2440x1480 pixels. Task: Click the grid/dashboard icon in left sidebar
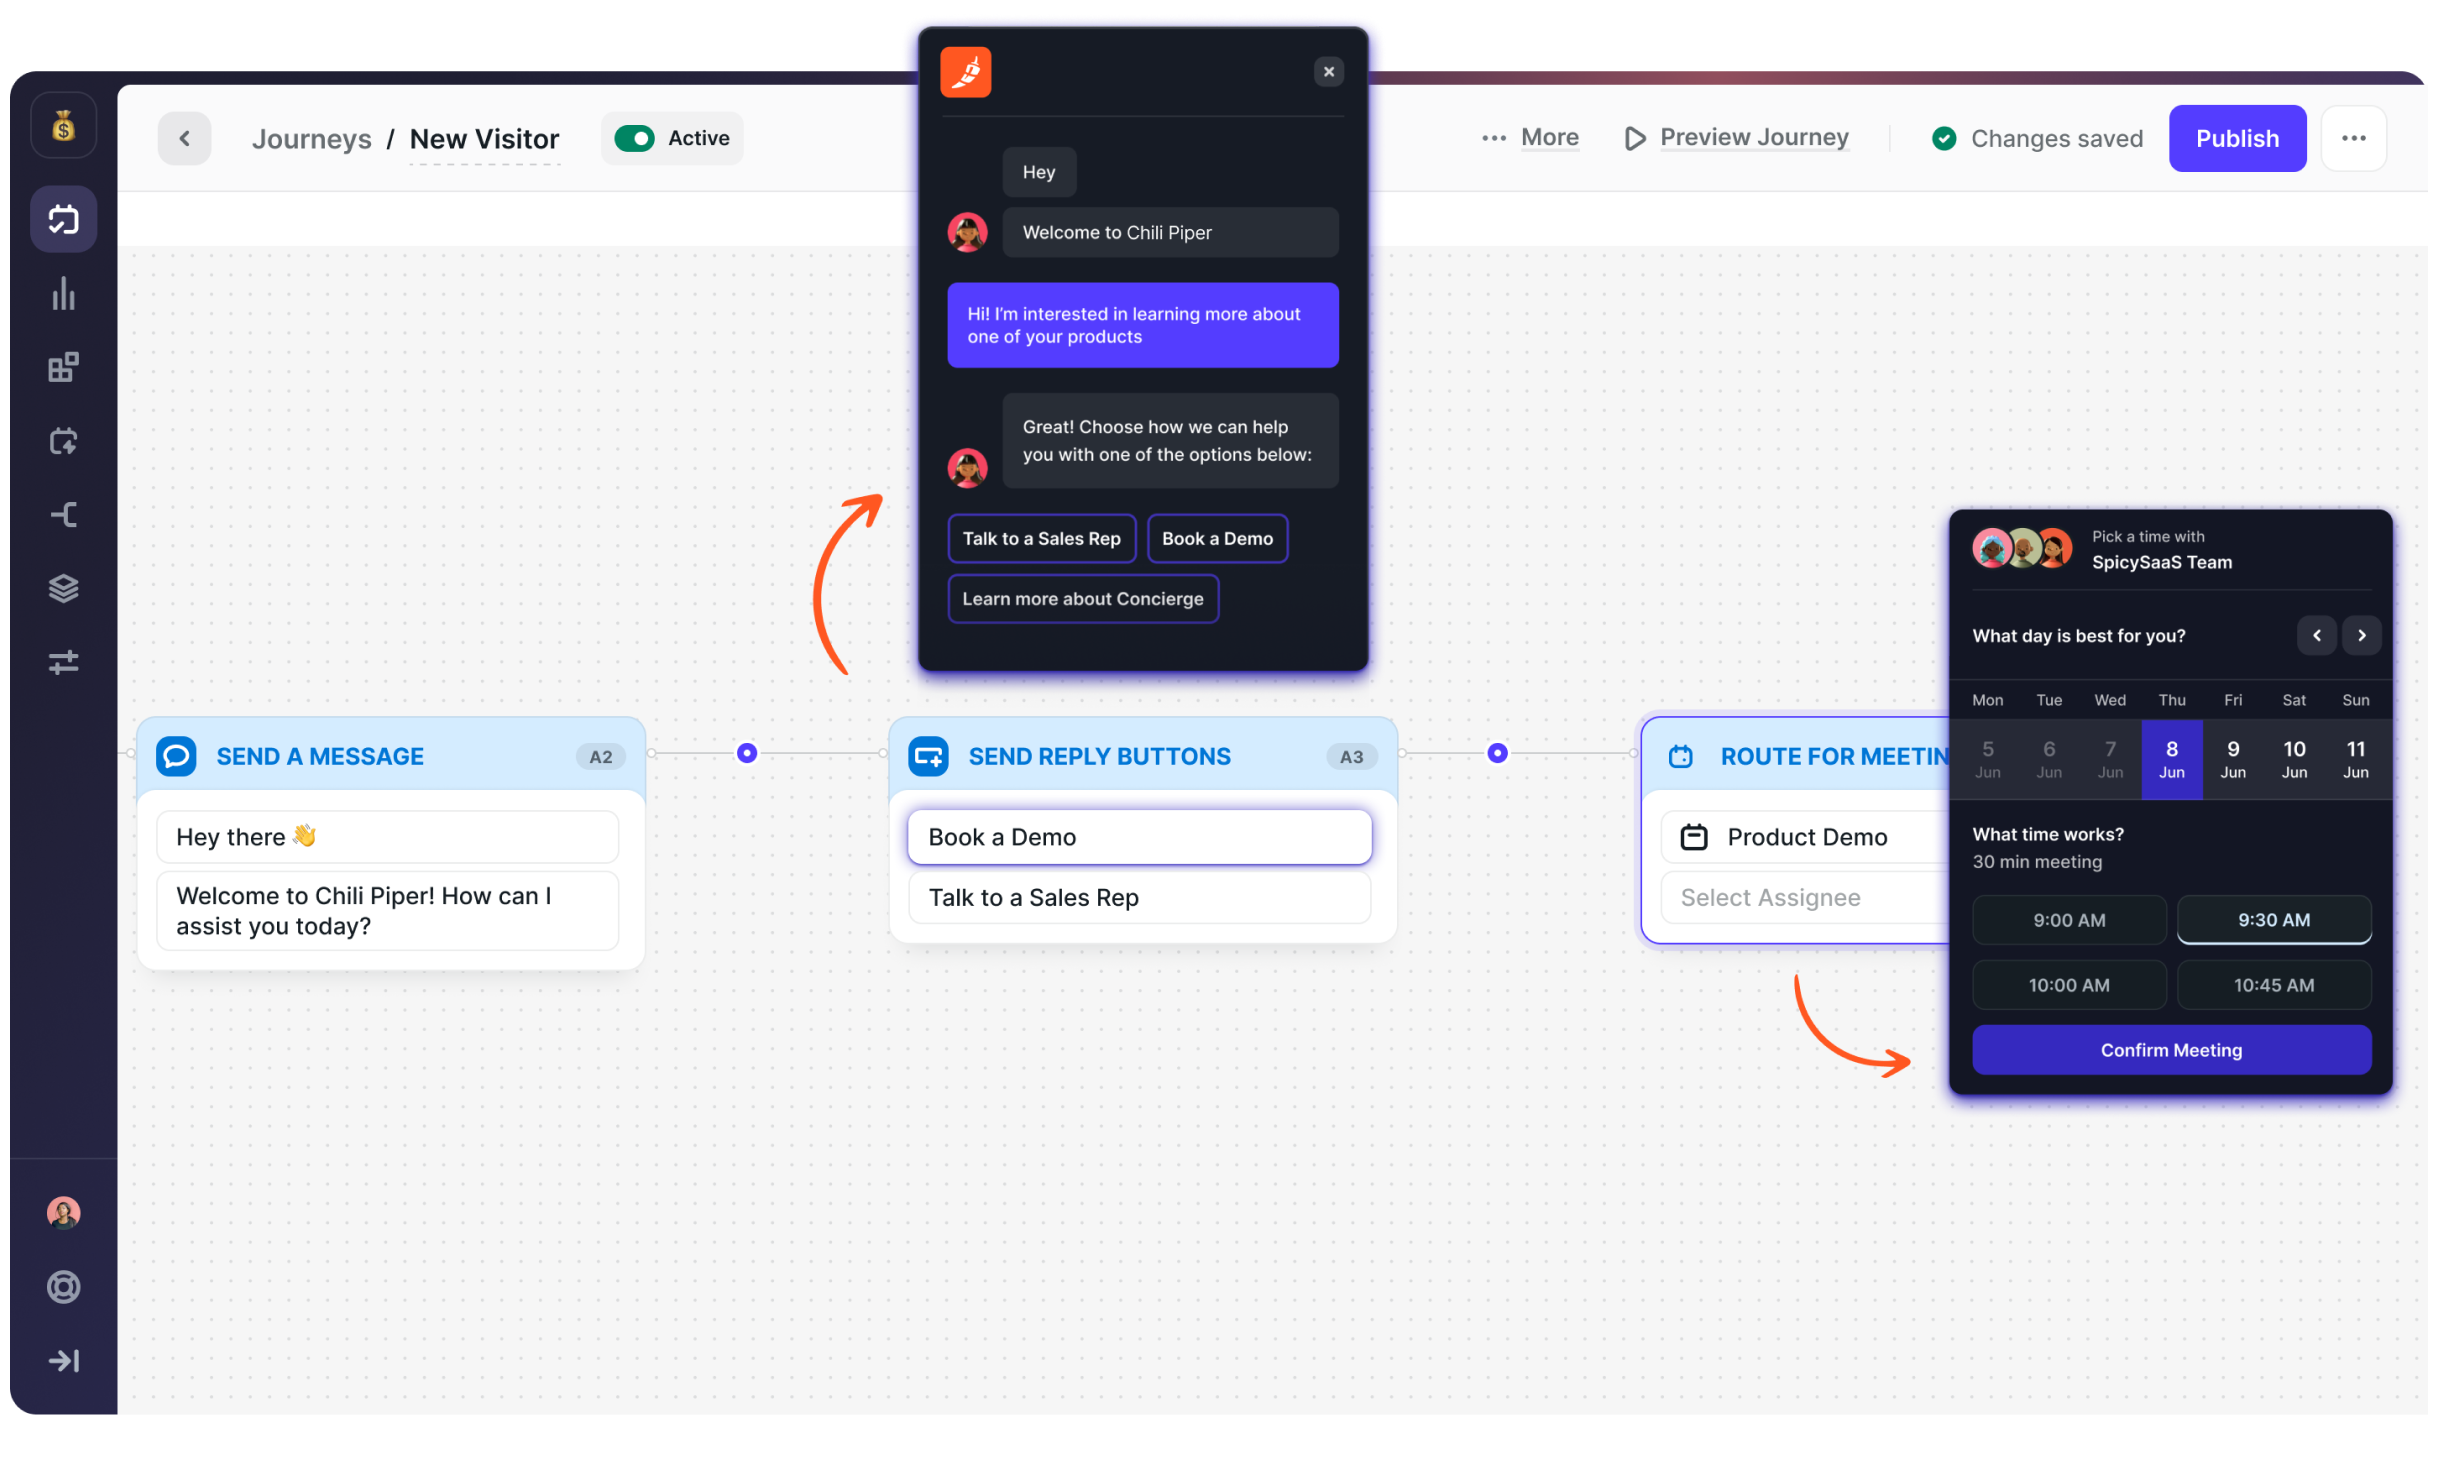pos(61,368)
